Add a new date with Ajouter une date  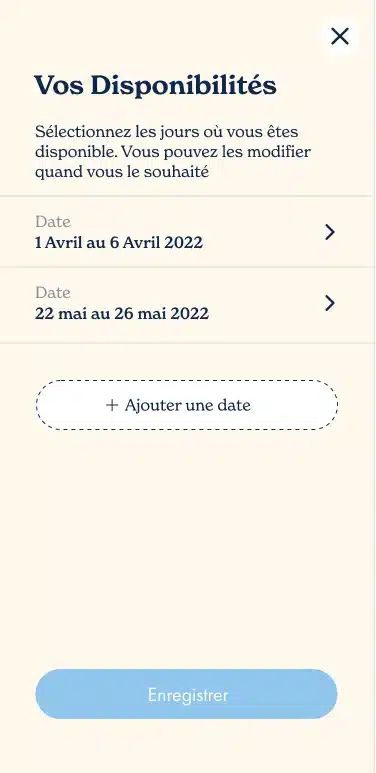coord(187,405)
